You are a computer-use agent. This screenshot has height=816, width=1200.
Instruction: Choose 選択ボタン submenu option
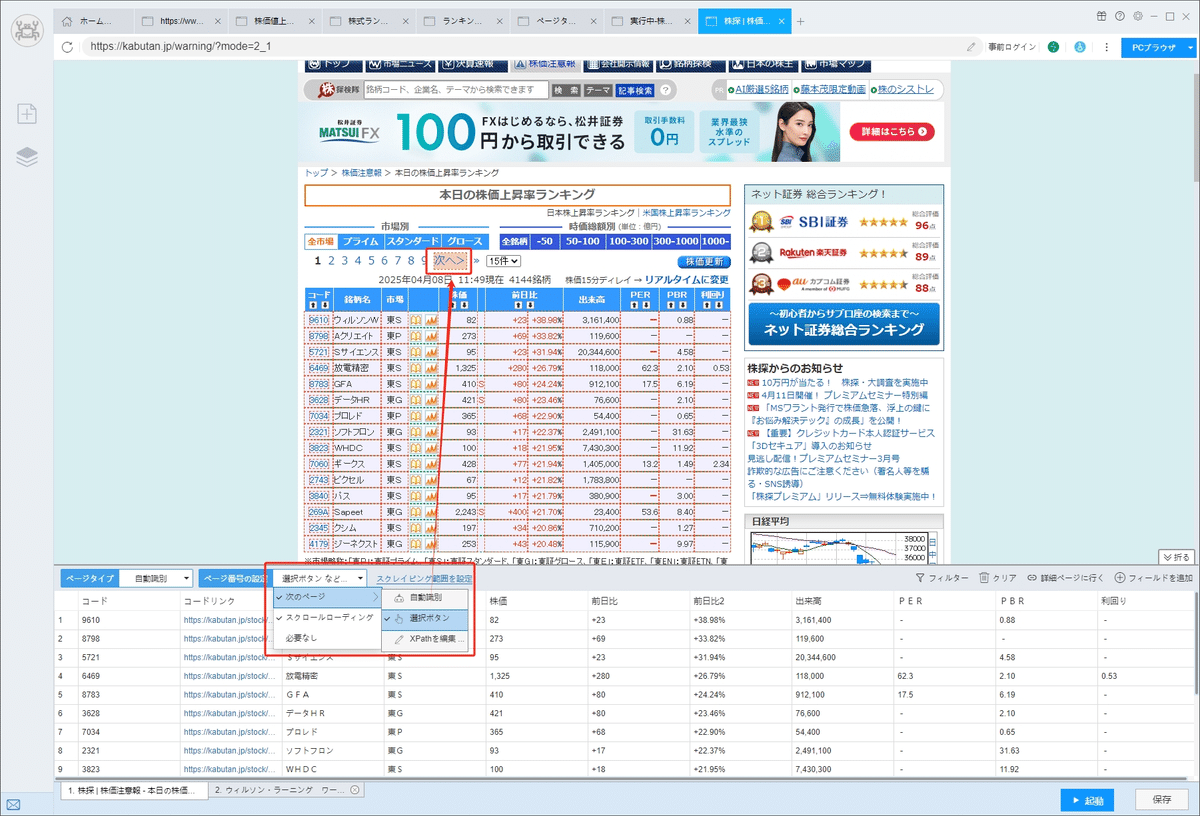coord(425,619)
